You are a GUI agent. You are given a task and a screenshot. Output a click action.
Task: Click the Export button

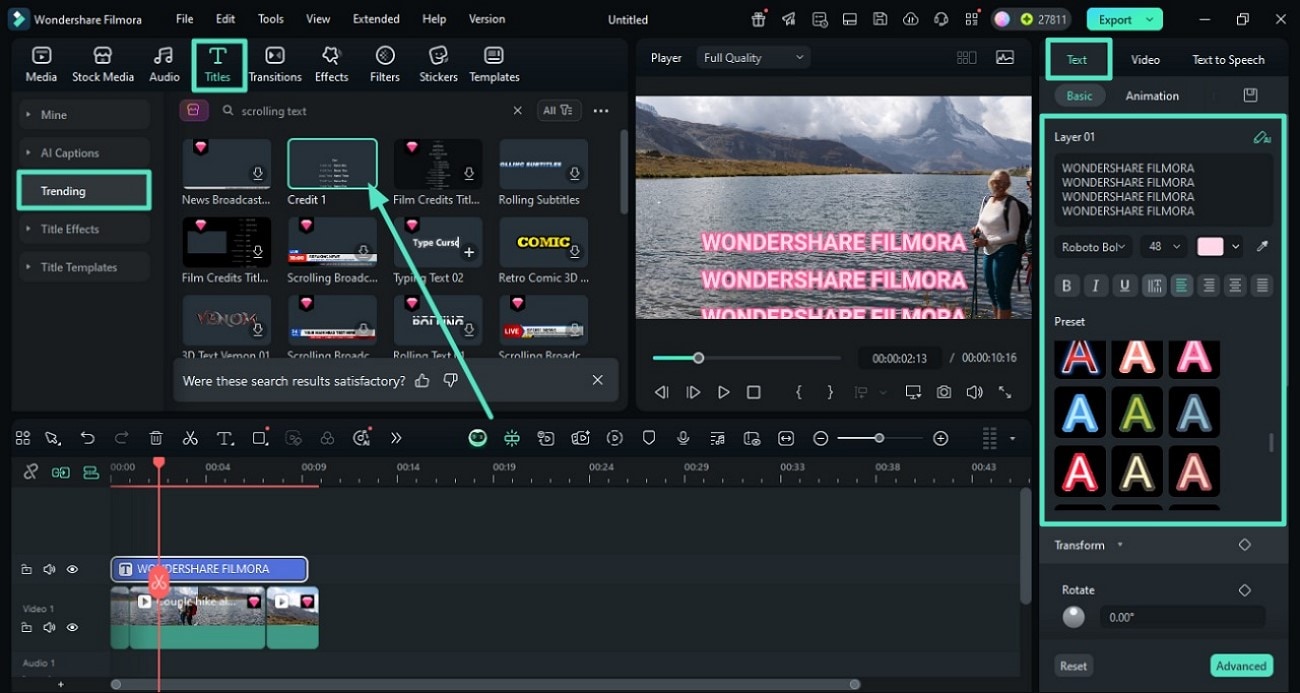[1124, 19]
